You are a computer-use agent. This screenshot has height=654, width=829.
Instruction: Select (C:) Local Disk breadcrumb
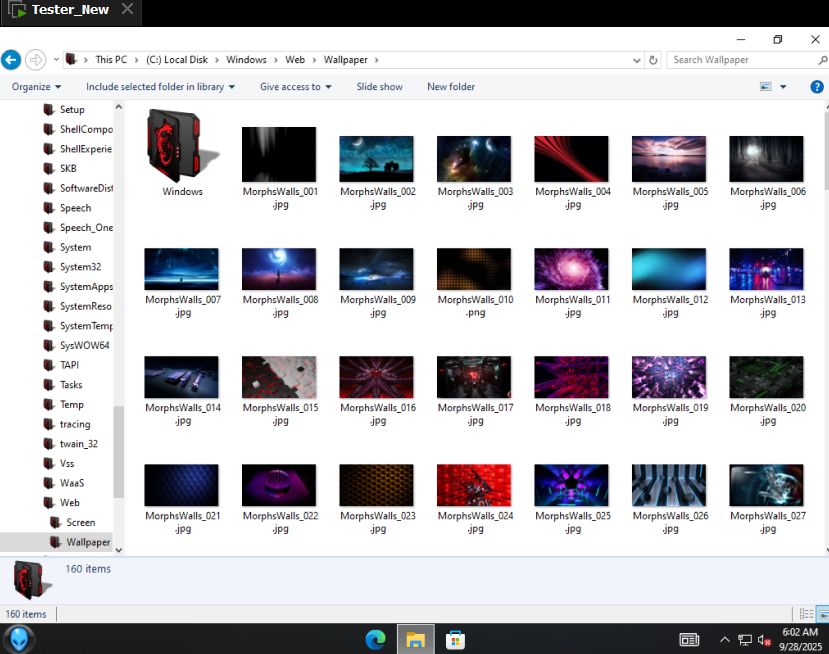(177, 60)
